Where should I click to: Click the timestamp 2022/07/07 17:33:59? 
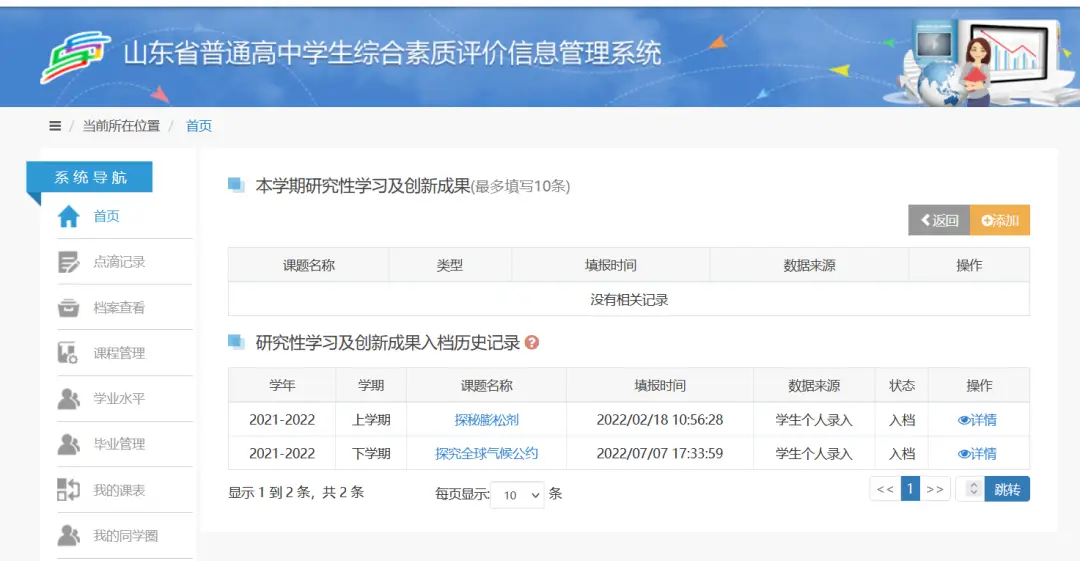(x=660, y=453)
